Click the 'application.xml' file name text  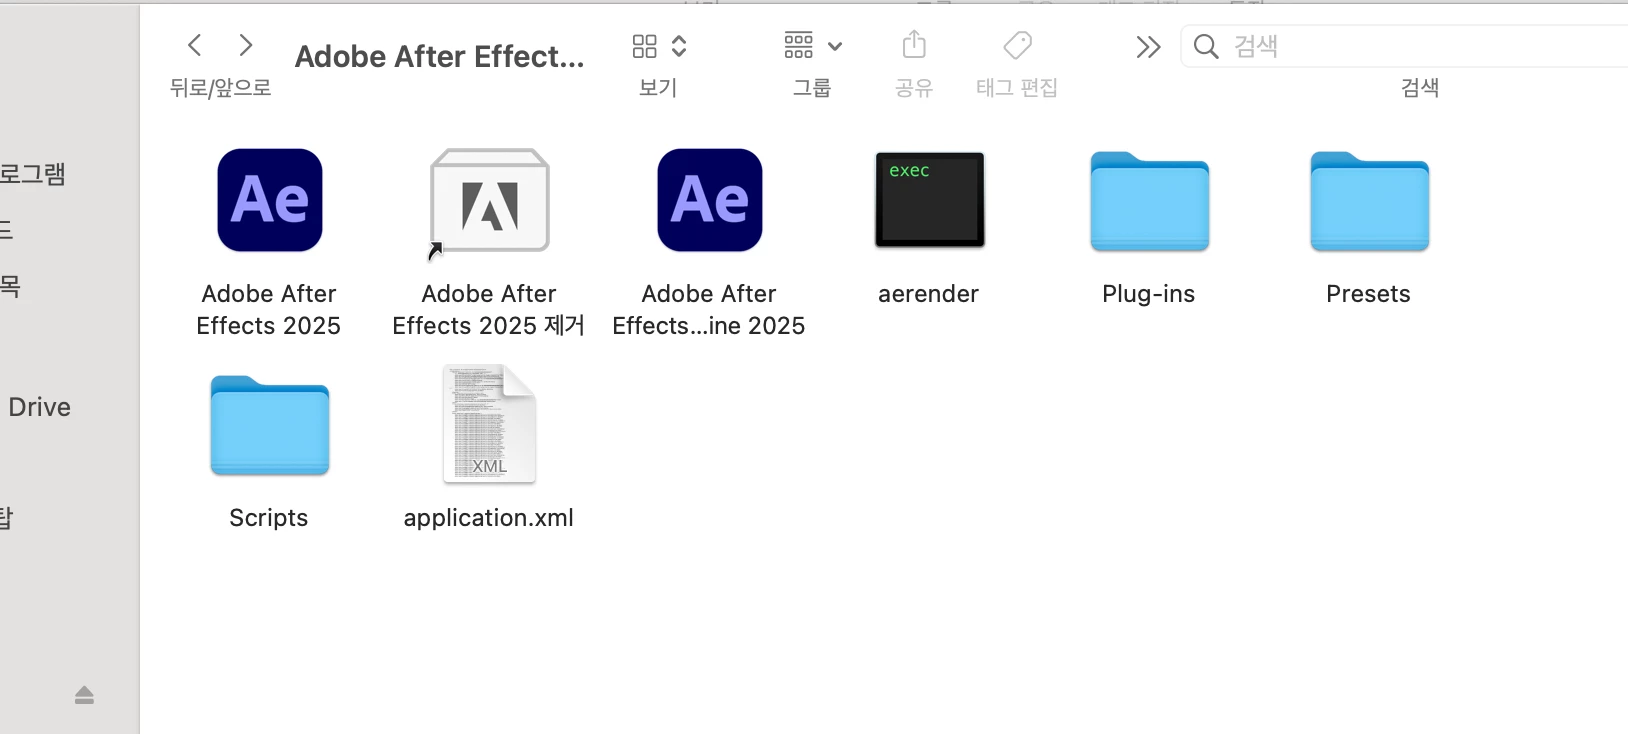(489, 518)
